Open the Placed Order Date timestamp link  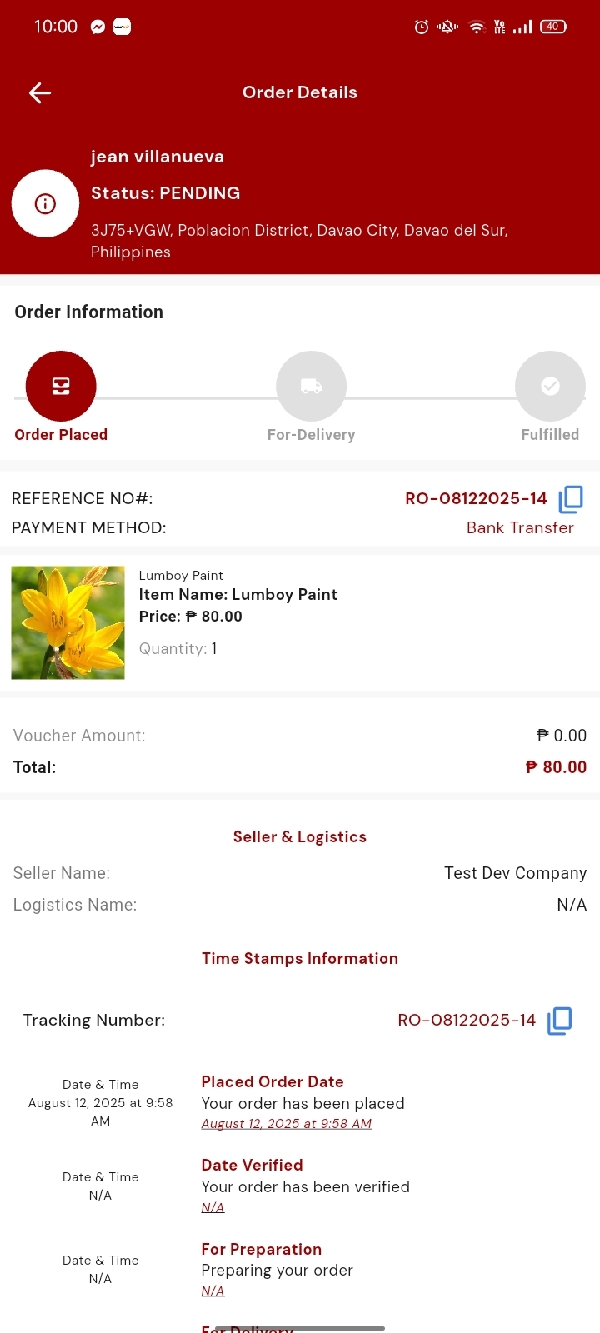coord(287,1124)
